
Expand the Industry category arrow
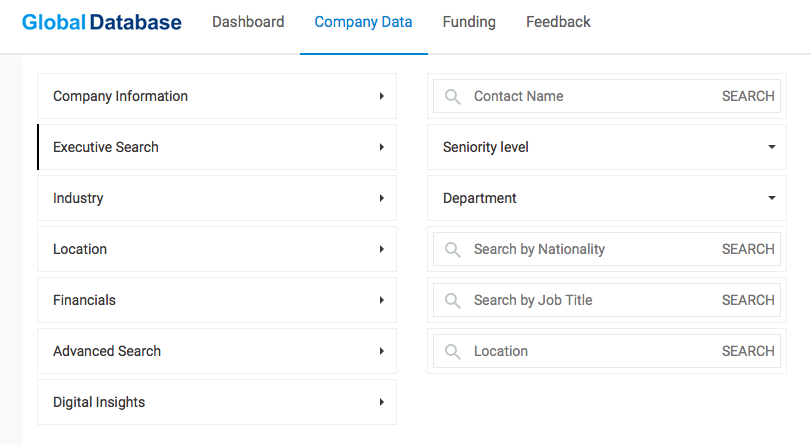click(382, 199)
